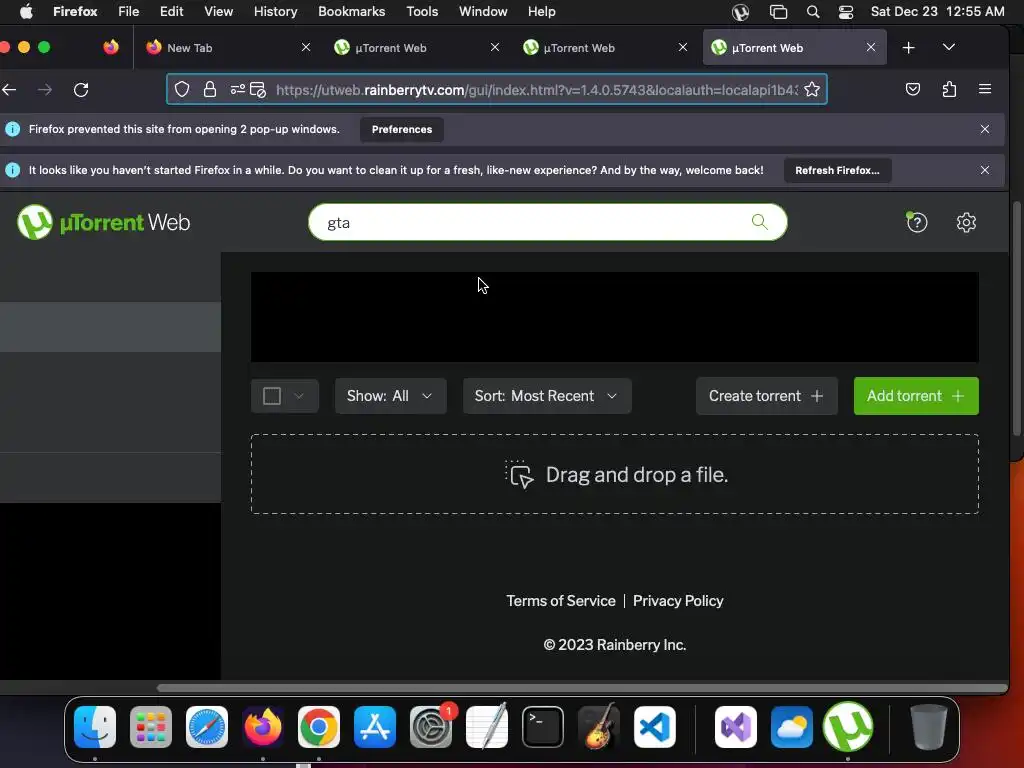Open the Privacy Policy link
1024x768 pixels.
point(678,601)
